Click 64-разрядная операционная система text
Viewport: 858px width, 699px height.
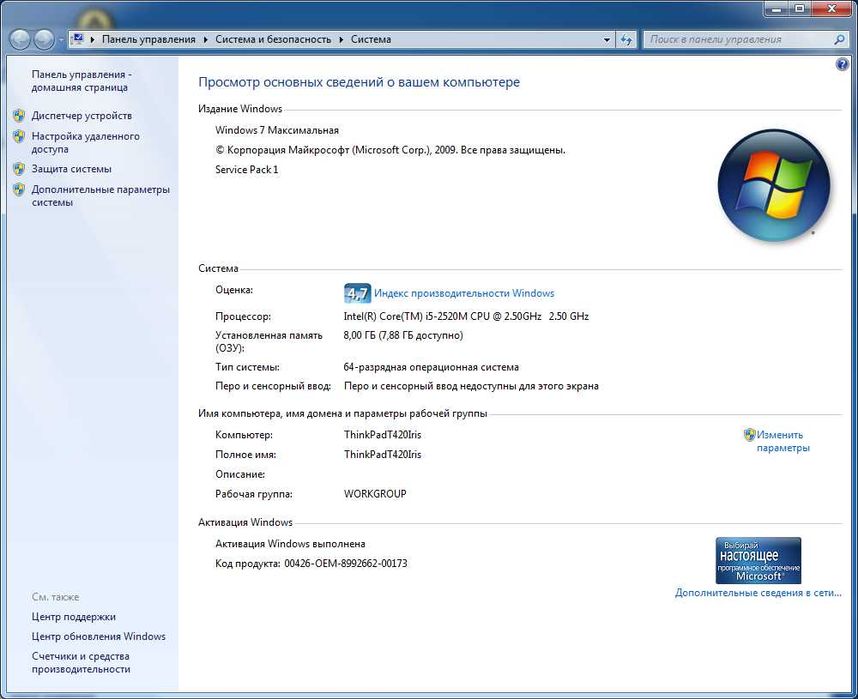point(431,367)
